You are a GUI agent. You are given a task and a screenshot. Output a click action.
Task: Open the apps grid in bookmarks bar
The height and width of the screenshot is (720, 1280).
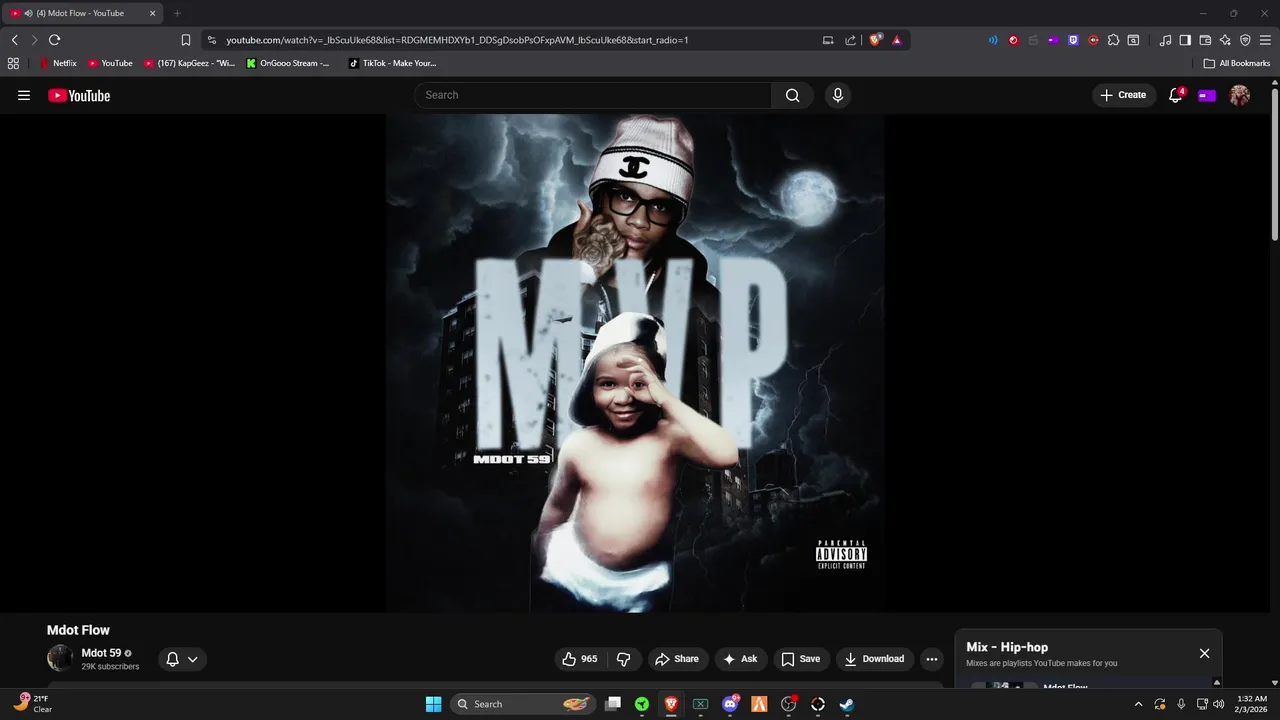13,63
